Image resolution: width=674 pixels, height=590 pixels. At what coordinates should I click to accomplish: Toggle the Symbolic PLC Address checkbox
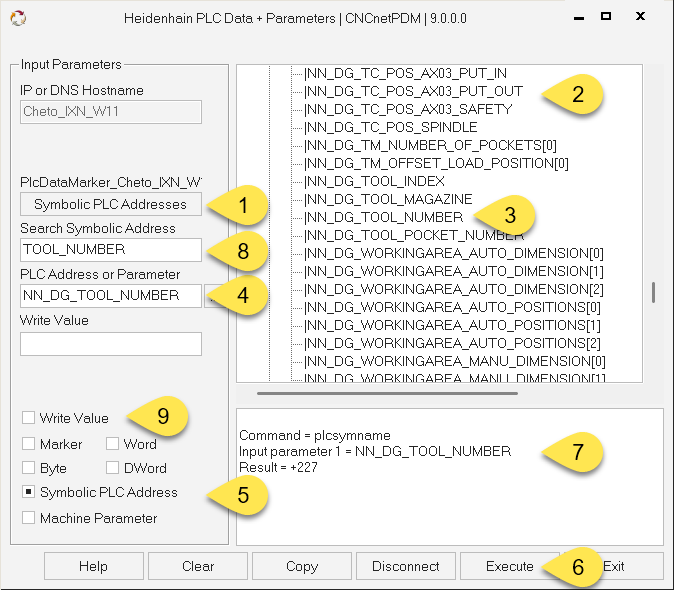(x=28, y=492)
